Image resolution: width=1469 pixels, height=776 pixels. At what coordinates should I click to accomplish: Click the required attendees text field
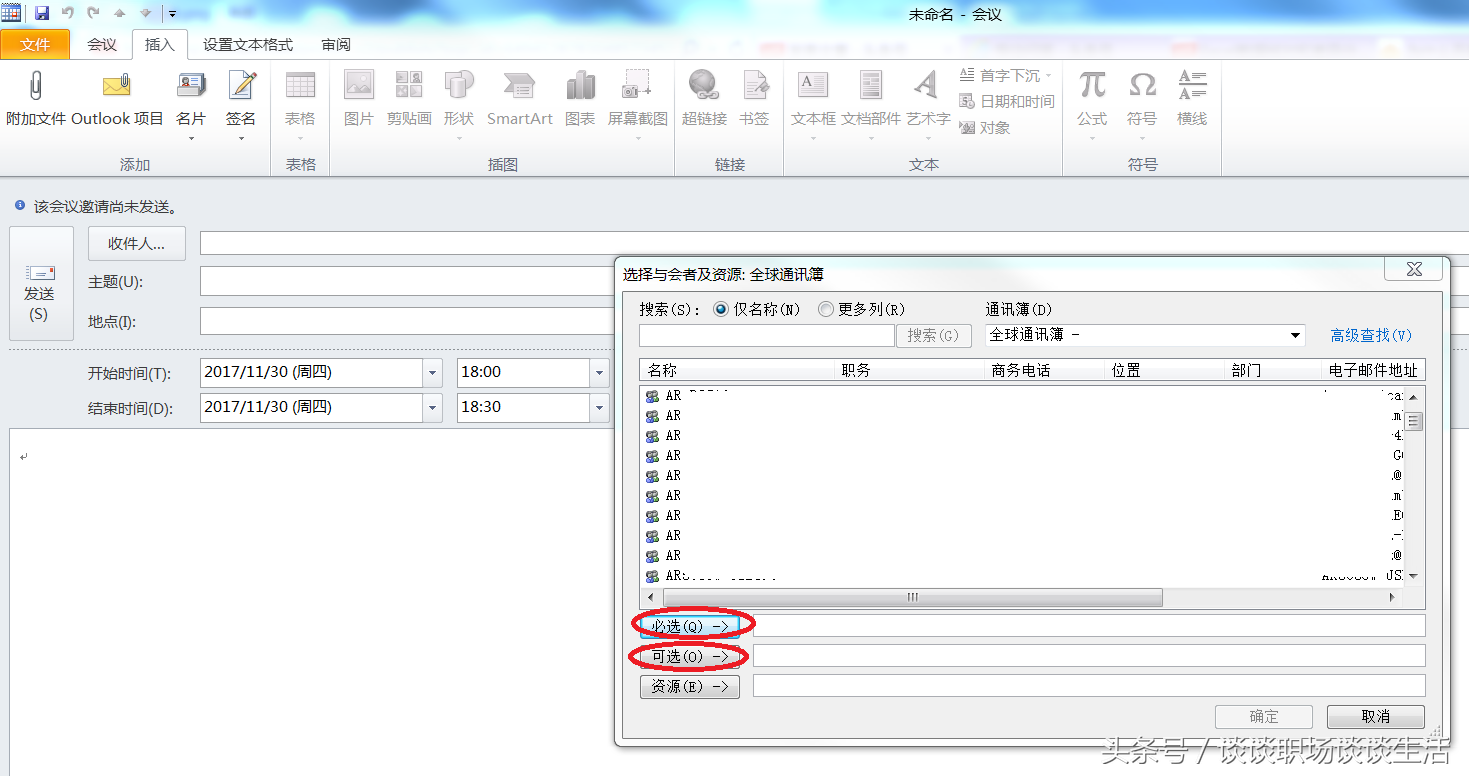tap(1089, 626)
